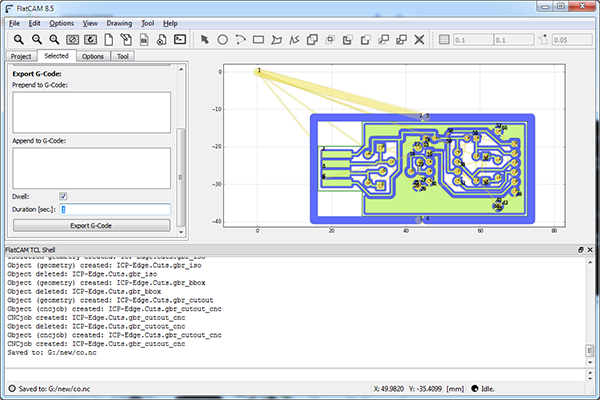The height and width of the screenshot is (400, 600).
Task: Click 'Saved to: G:/new/co.nc' shell line
Action: pos(52,353)
